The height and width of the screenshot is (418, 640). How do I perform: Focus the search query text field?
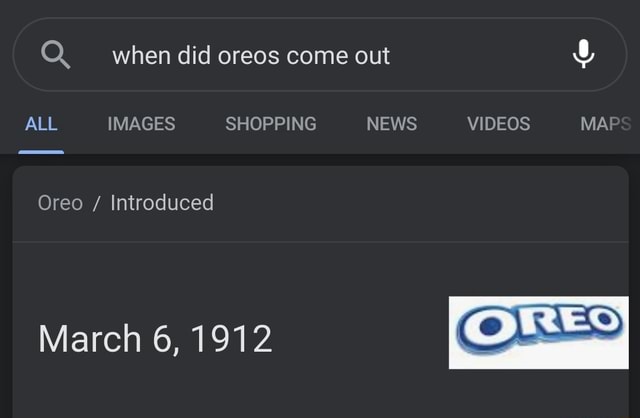(x=300, y=55)
